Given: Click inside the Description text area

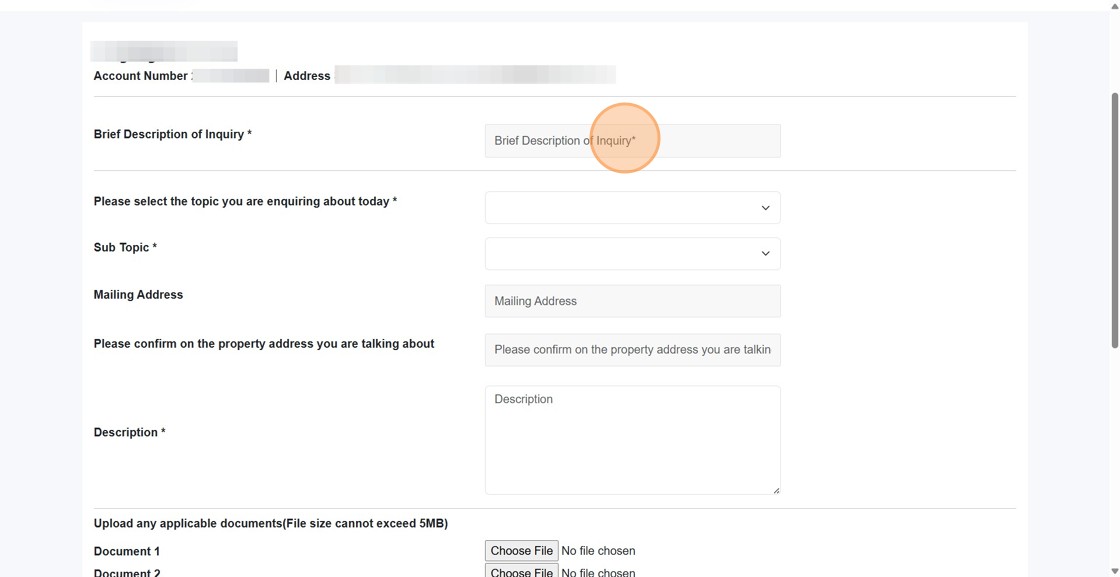Looking at the screenshot, I should pyautogui.click(x=632, y=440).
